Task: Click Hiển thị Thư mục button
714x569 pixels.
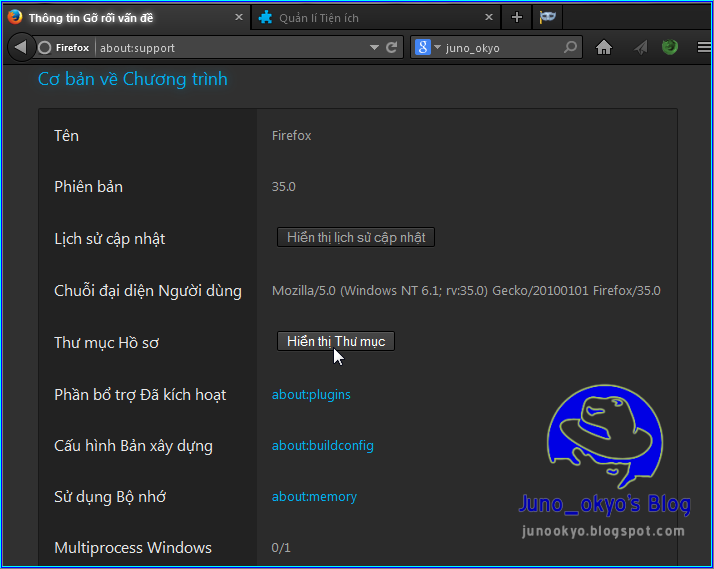Action: (x=336, y=341)
